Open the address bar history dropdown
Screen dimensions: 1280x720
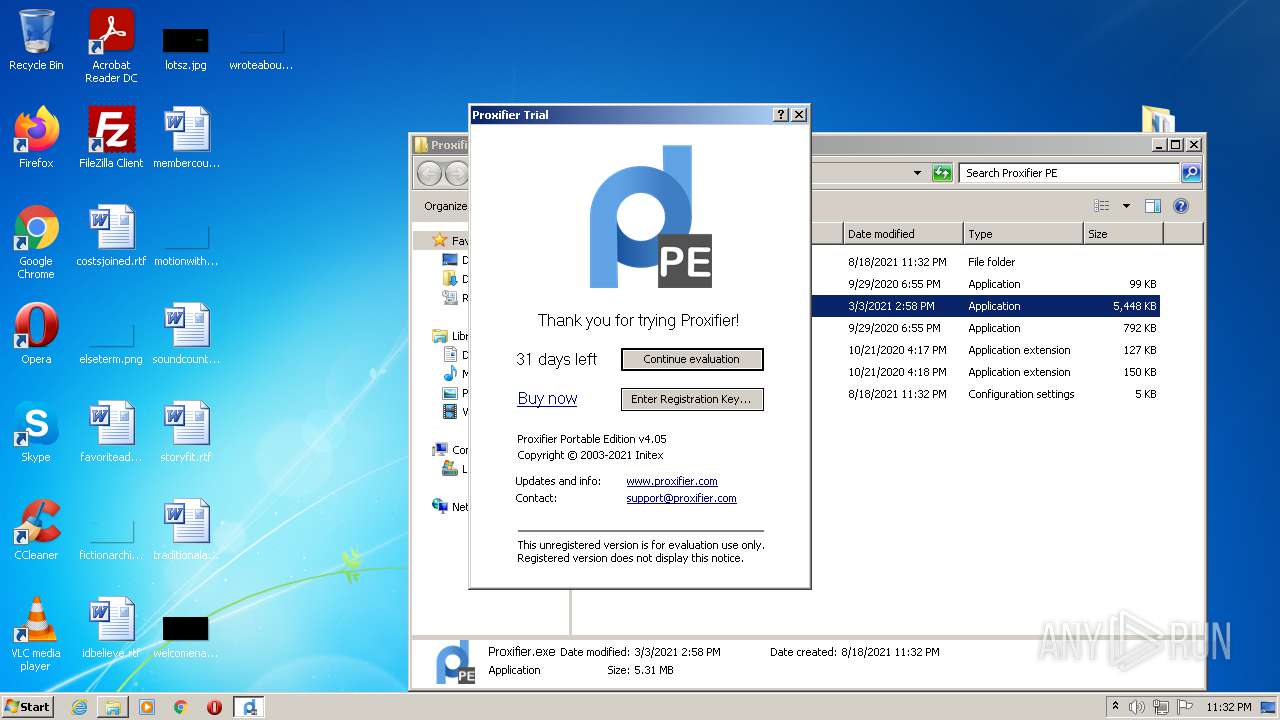(x=917, y=173)
